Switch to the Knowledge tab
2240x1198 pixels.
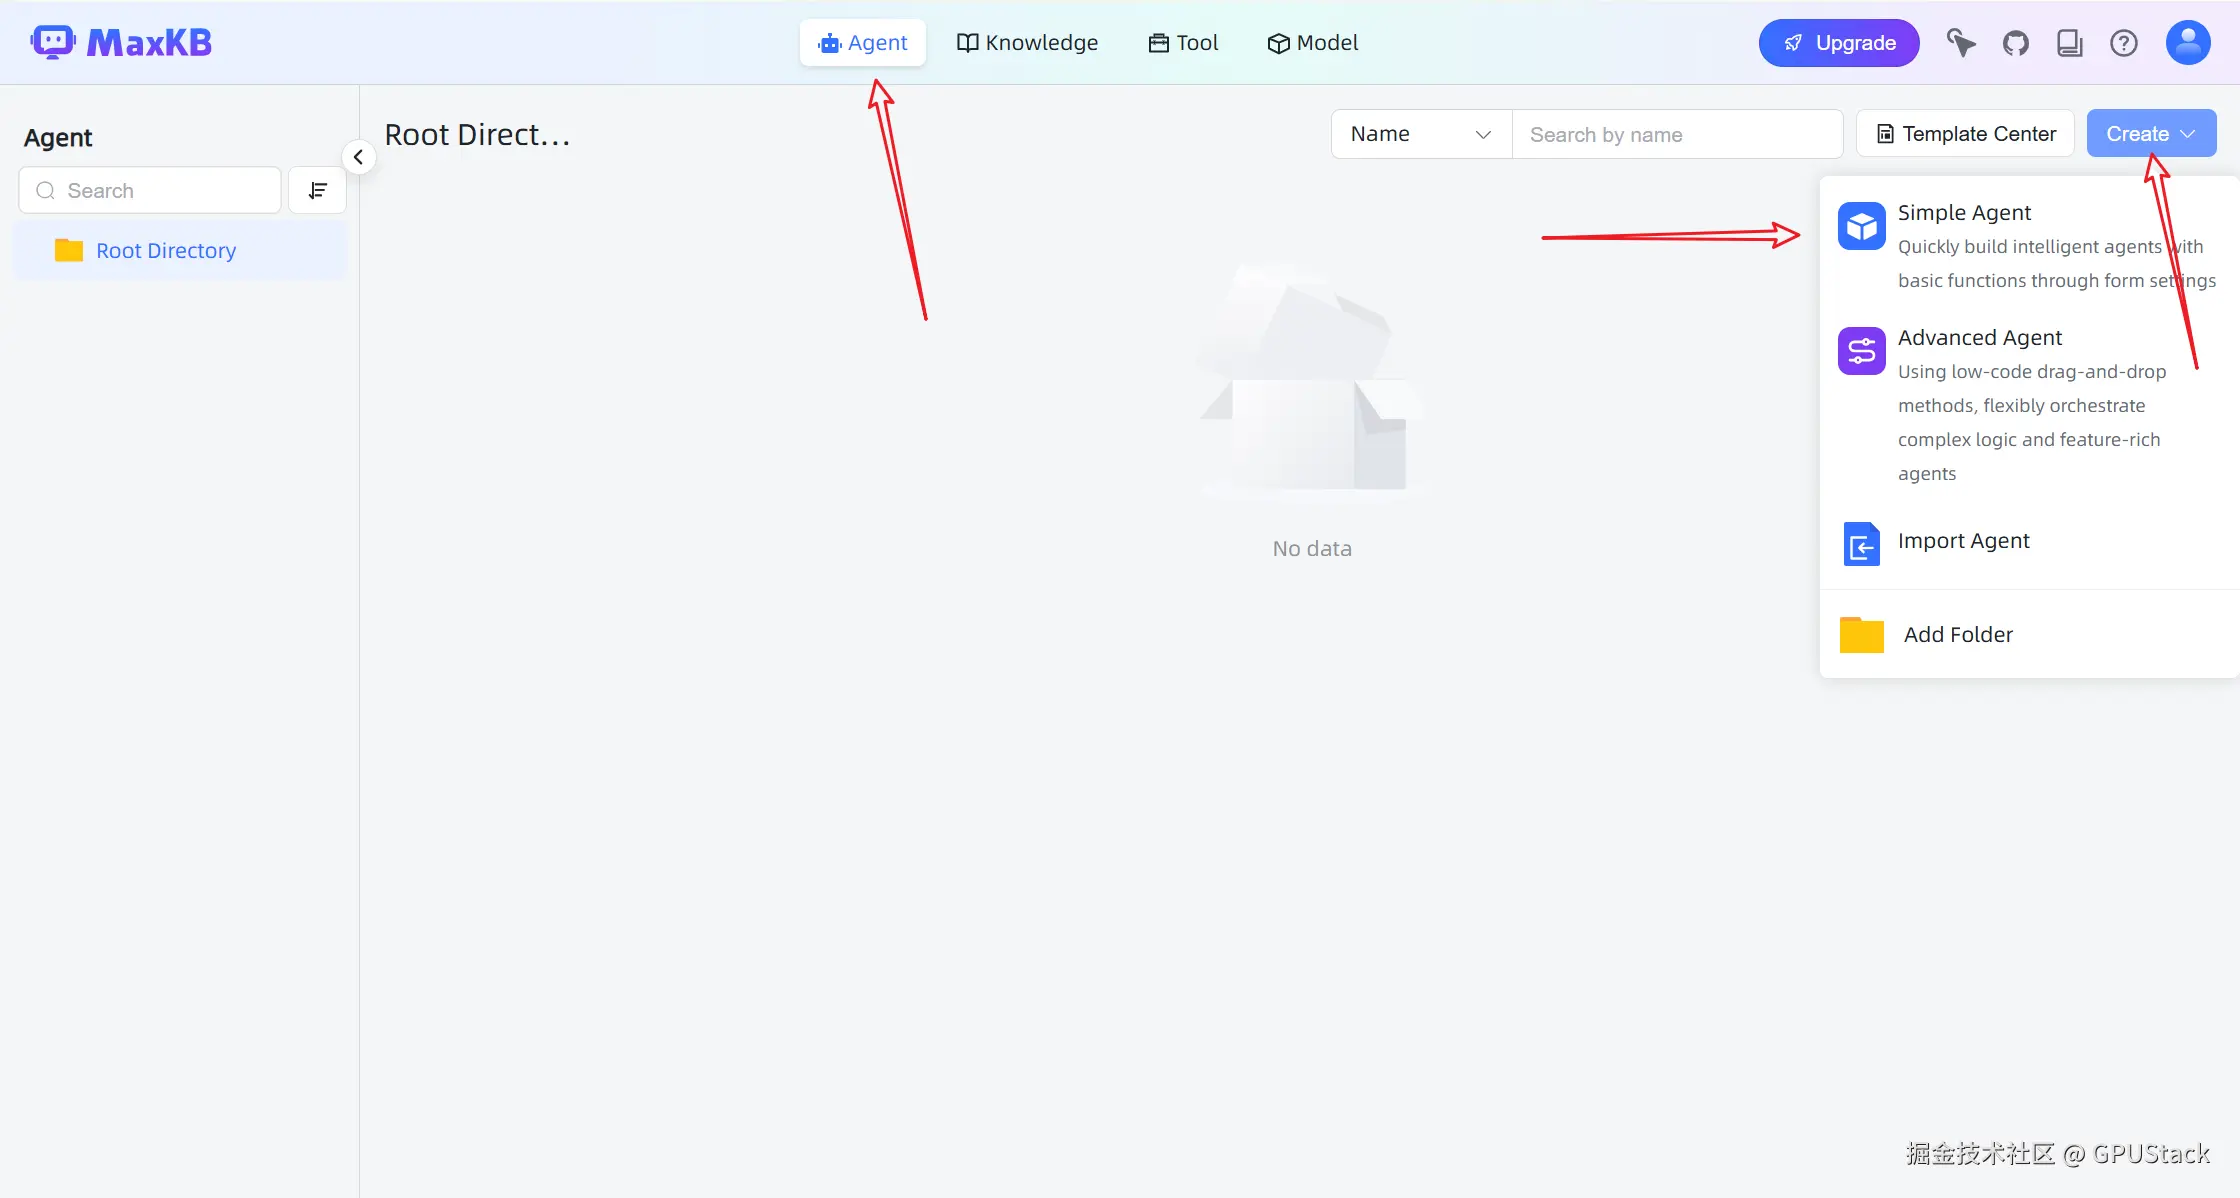point(1027,43)
